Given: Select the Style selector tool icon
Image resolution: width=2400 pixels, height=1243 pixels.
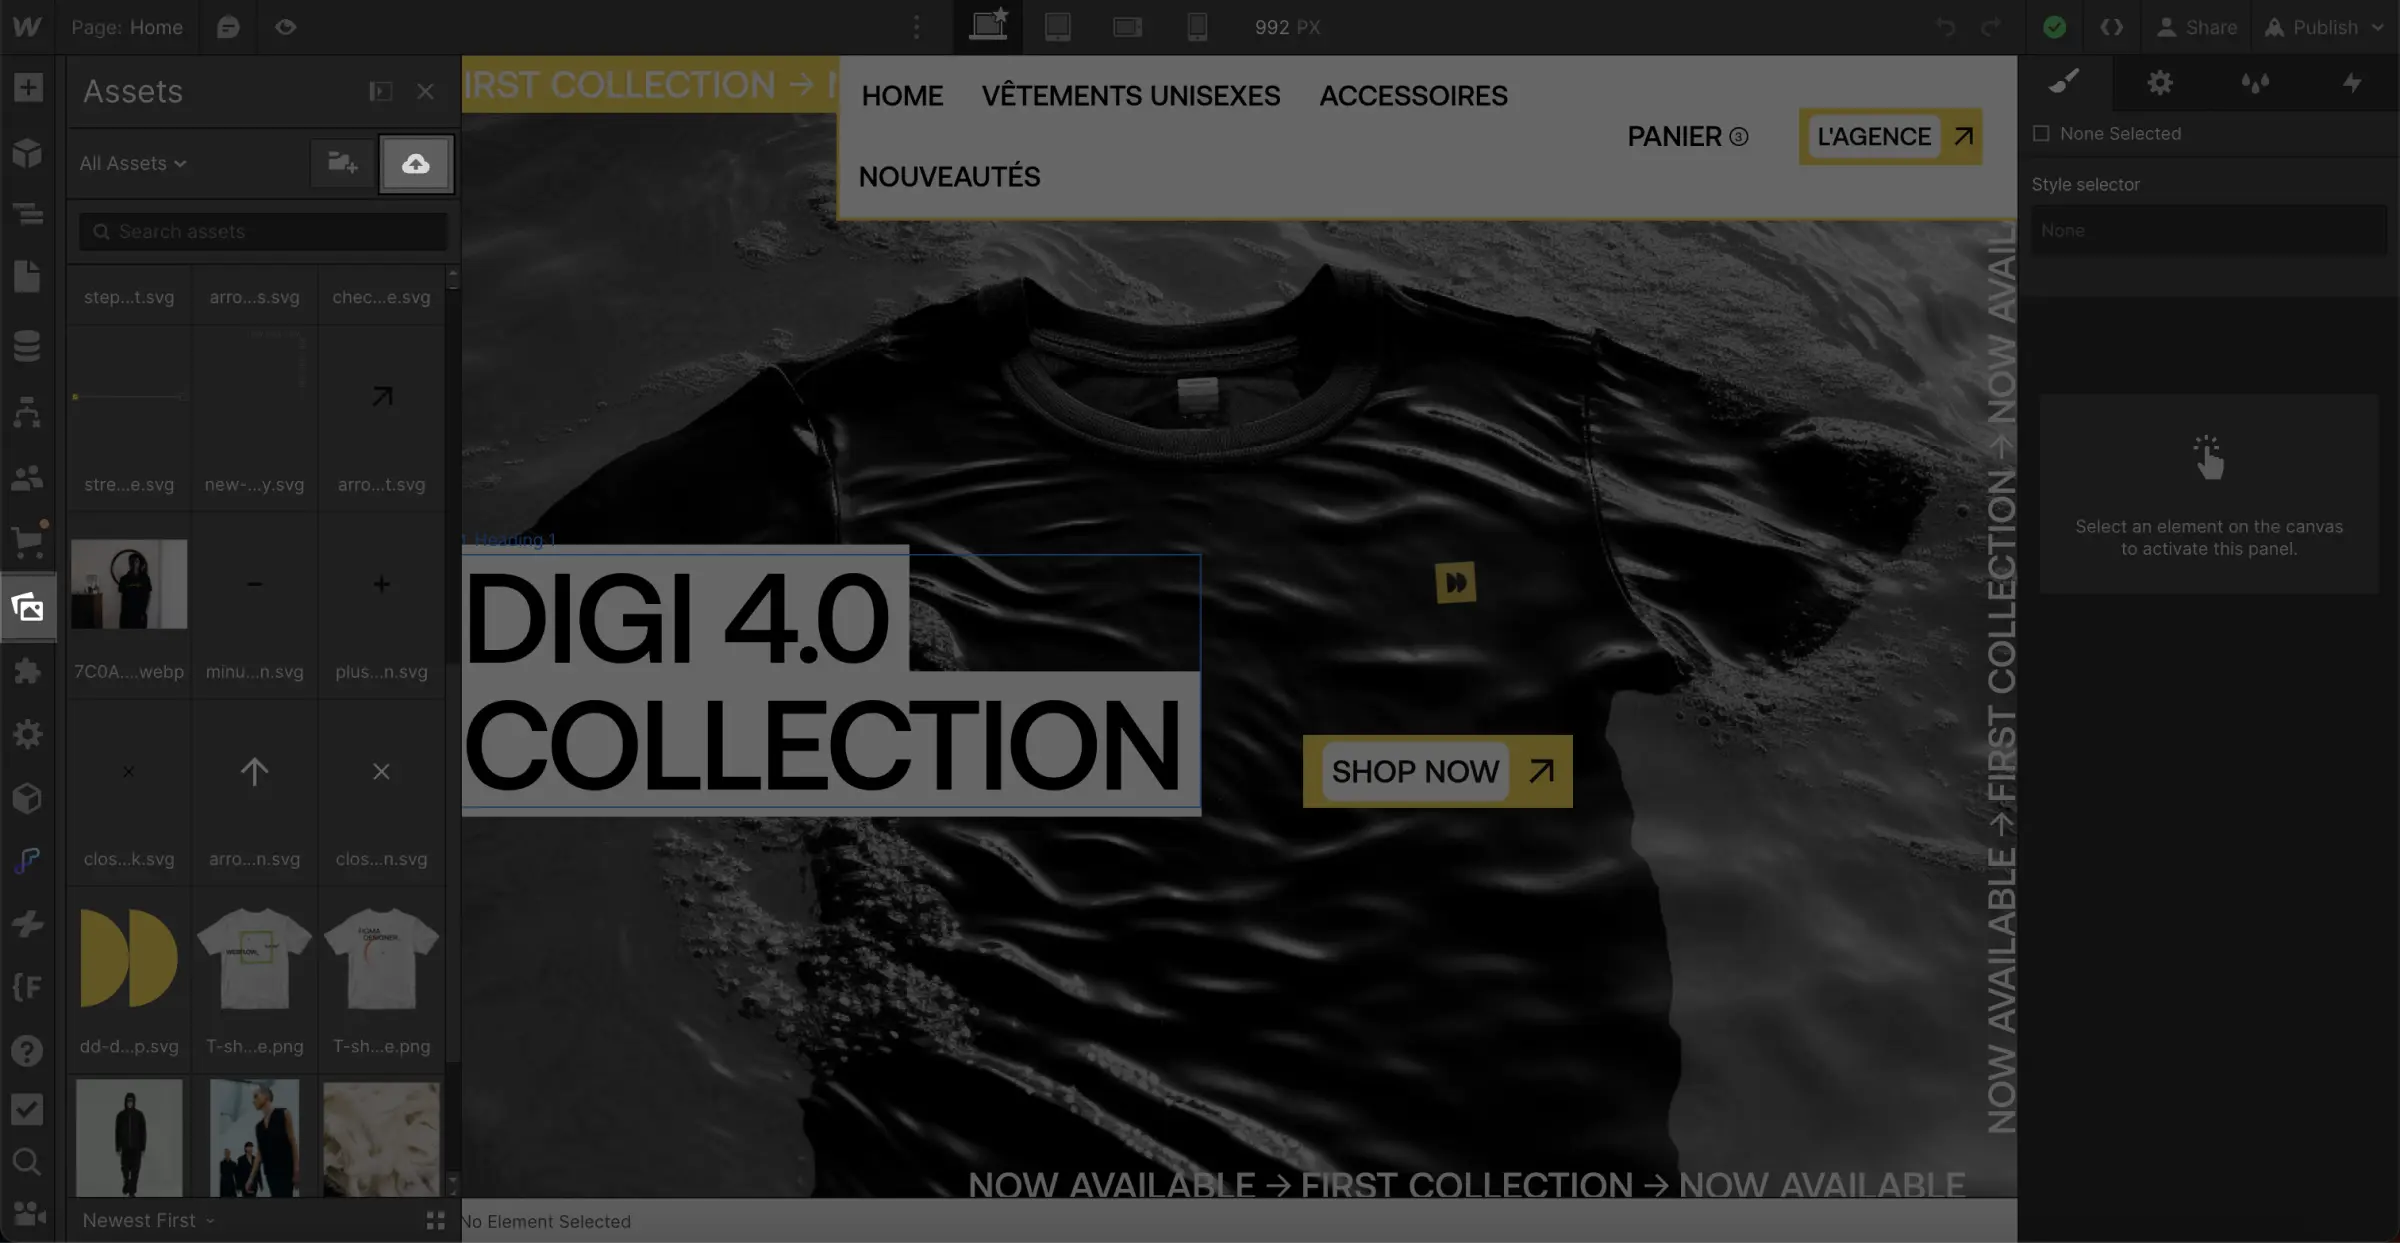Looking at the screenshot, I should coord(2066,82).
